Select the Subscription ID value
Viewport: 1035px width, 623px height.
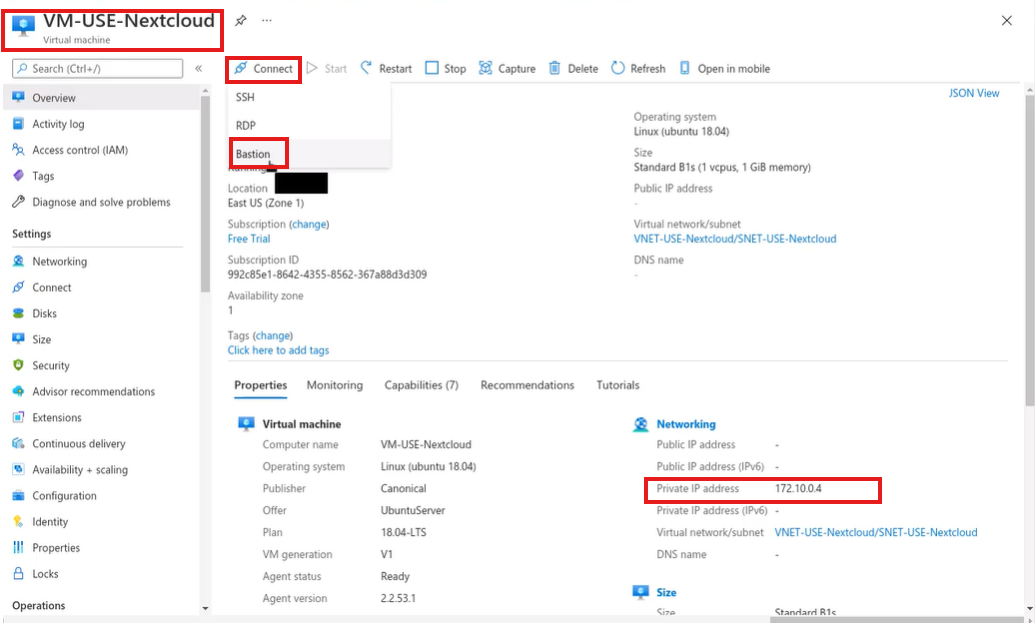(x=327, y=275)
